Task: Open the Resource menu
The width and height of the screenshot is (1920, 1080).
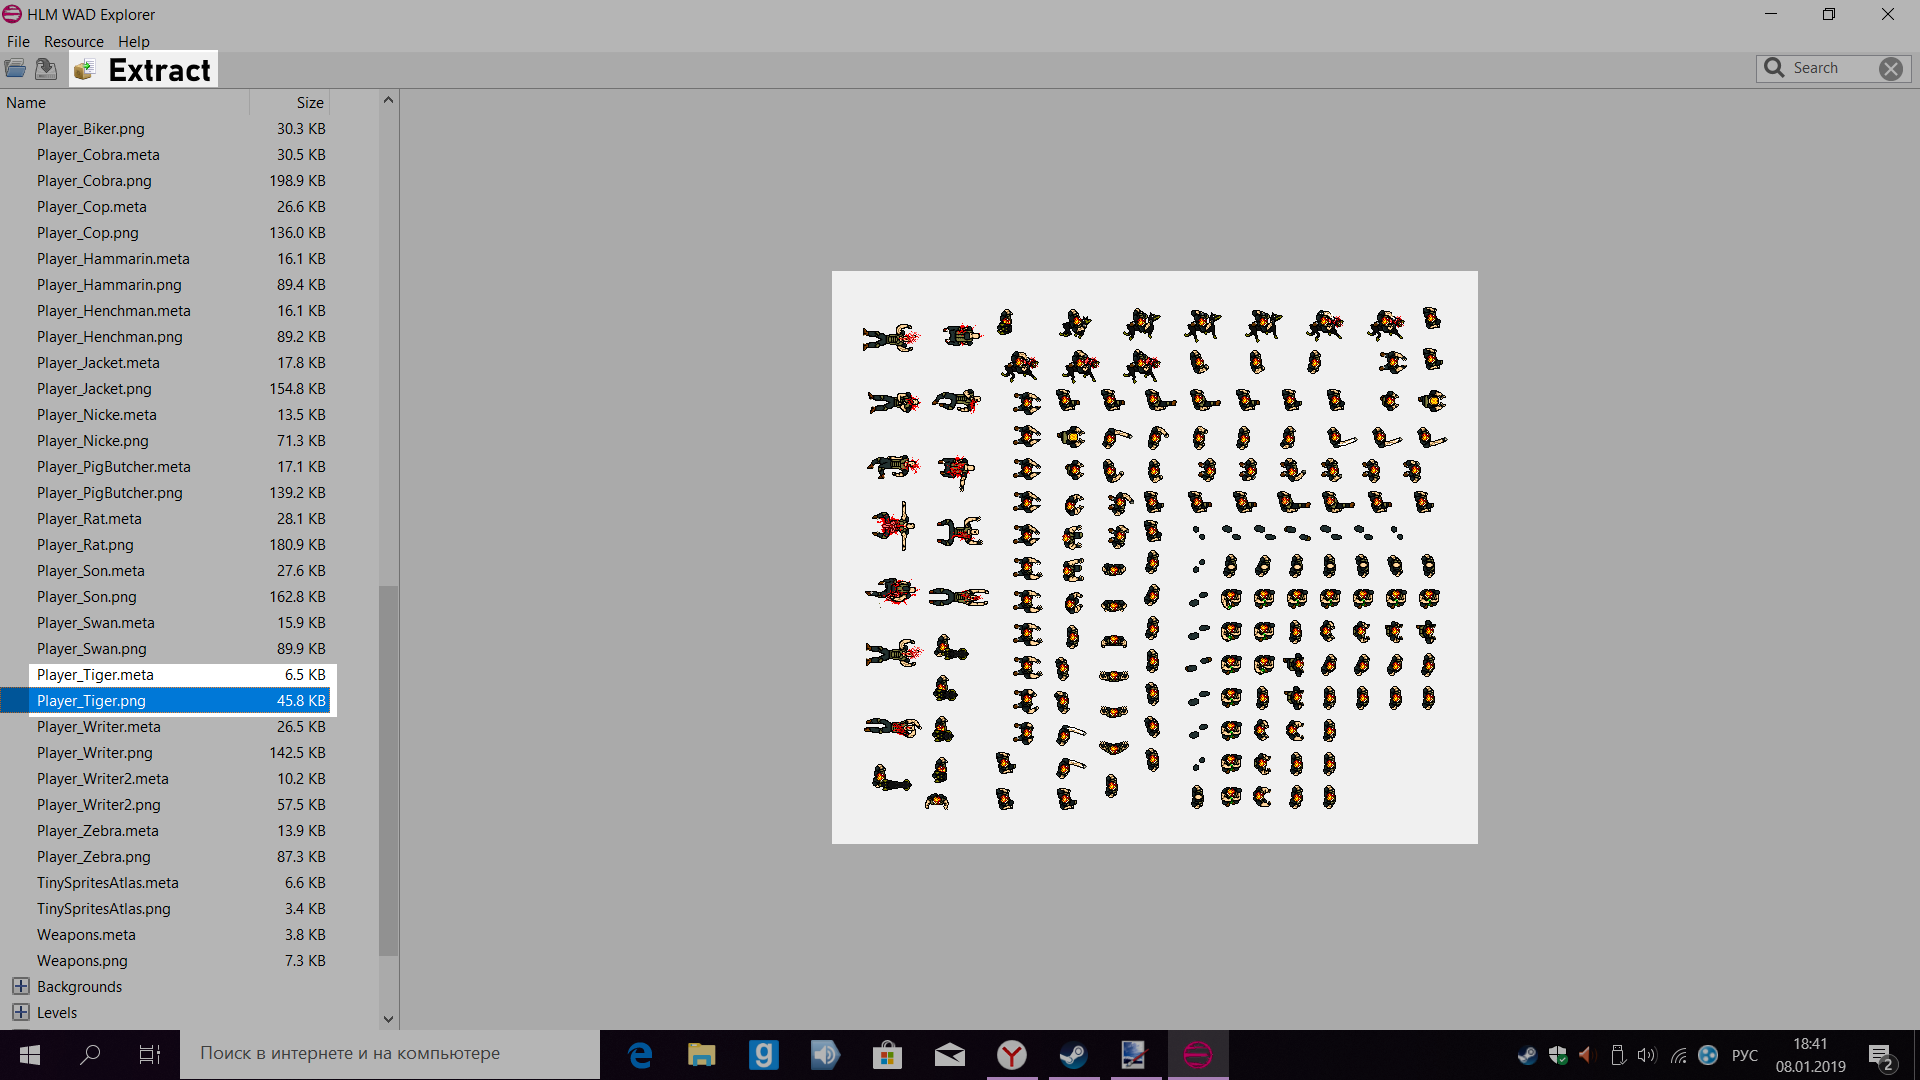Action: point(73,42)
